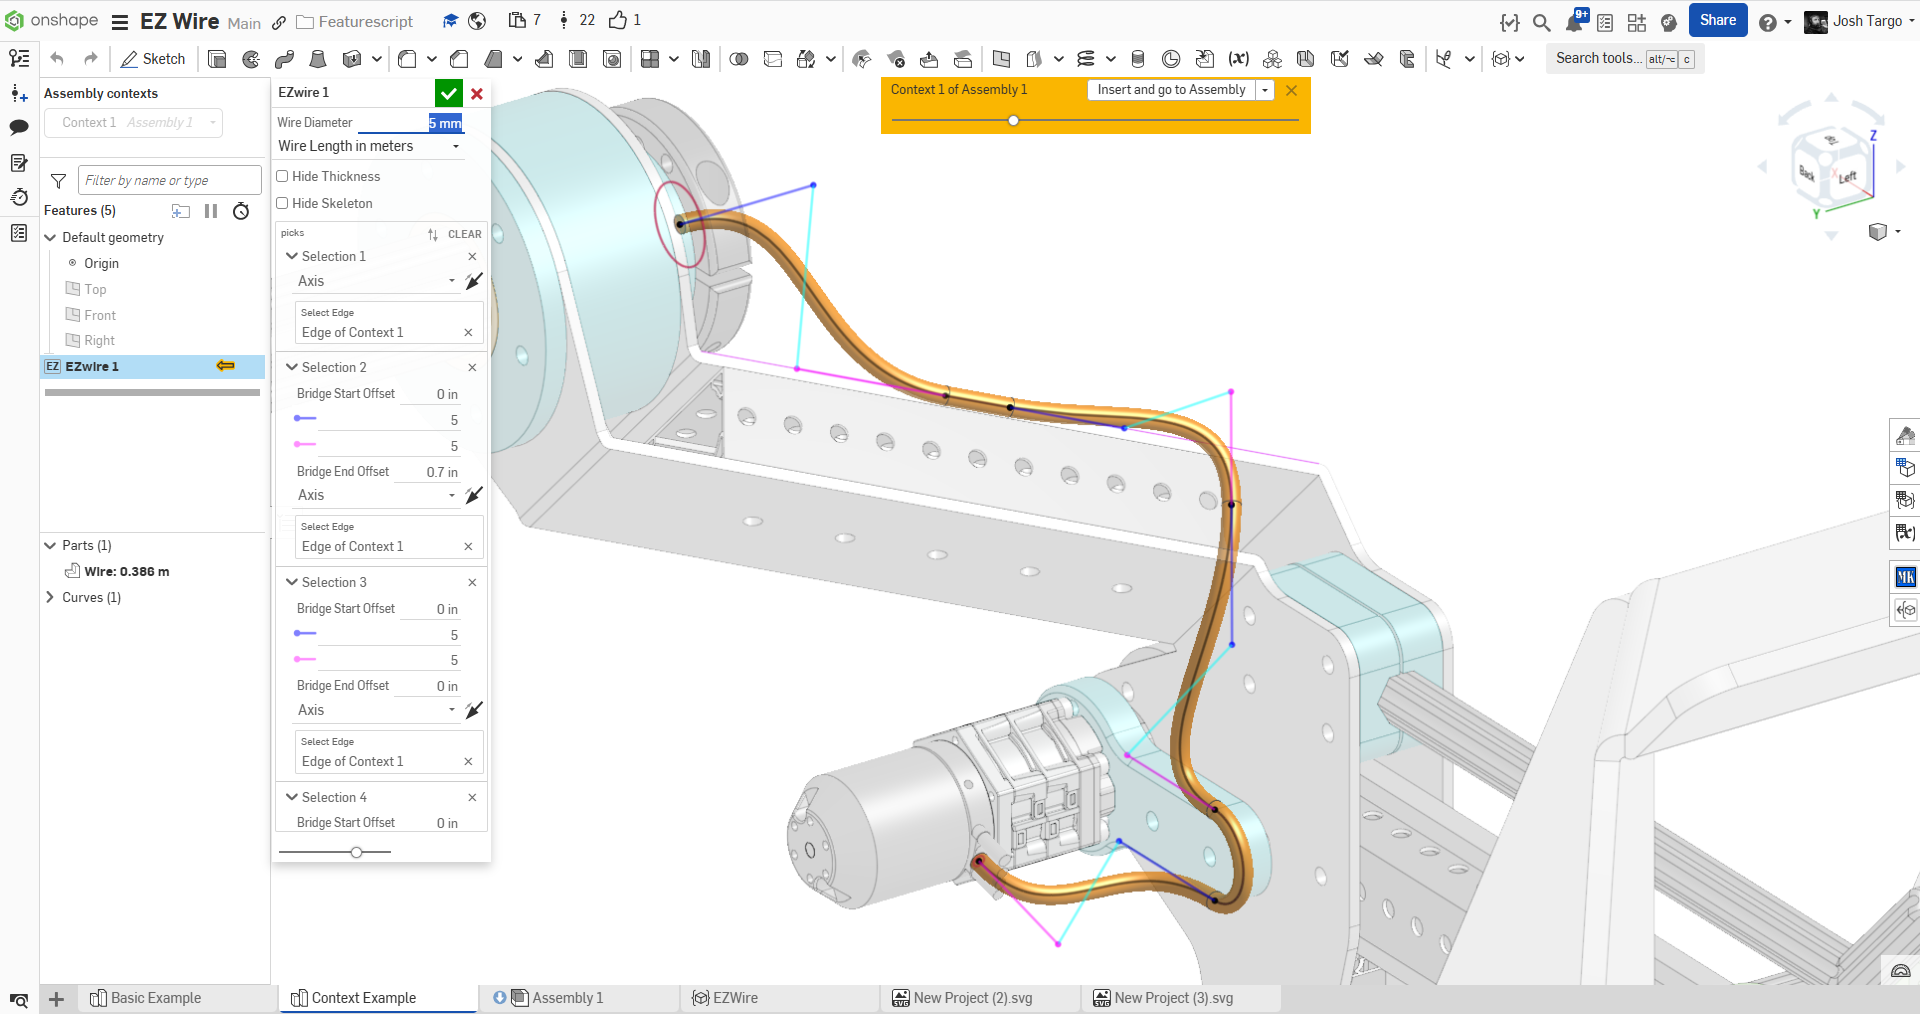Screen dimensions: 1920x1014
Task: Click the rollback bar pause icon
Action: (211, 211)
